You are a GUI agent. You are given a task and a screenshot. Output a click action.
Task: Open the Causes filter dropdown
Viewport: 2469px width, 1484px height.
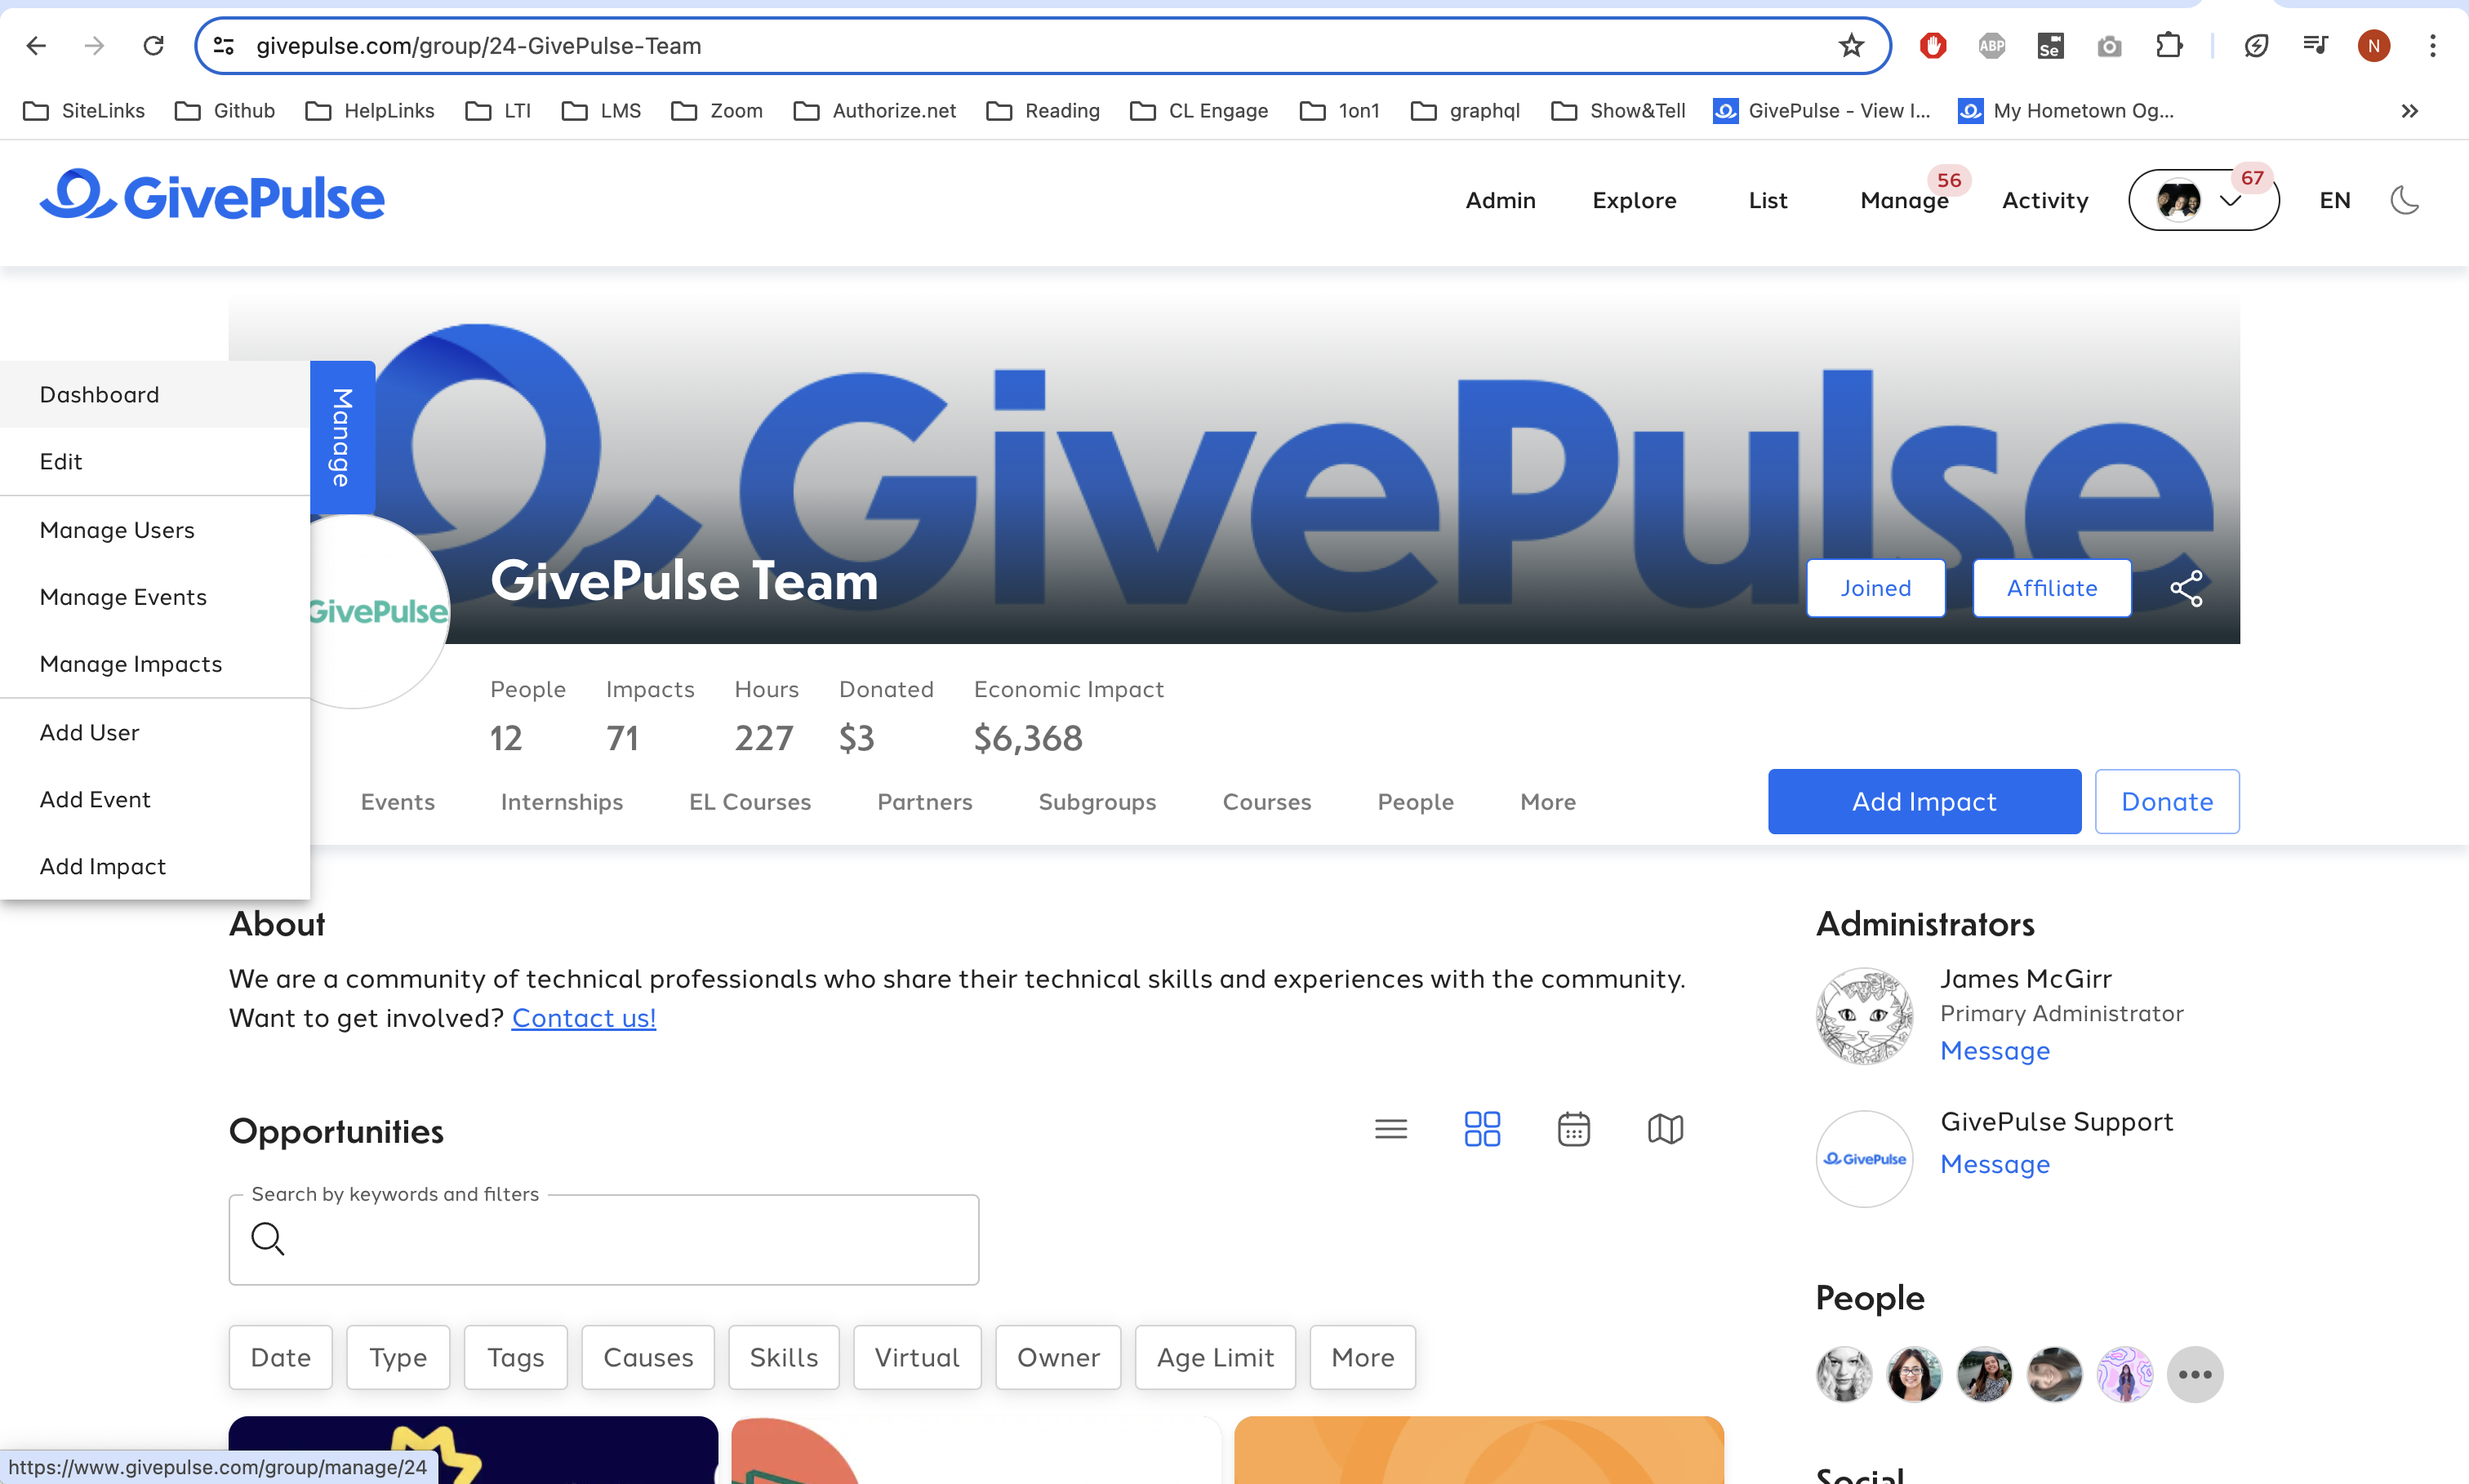648,1357
